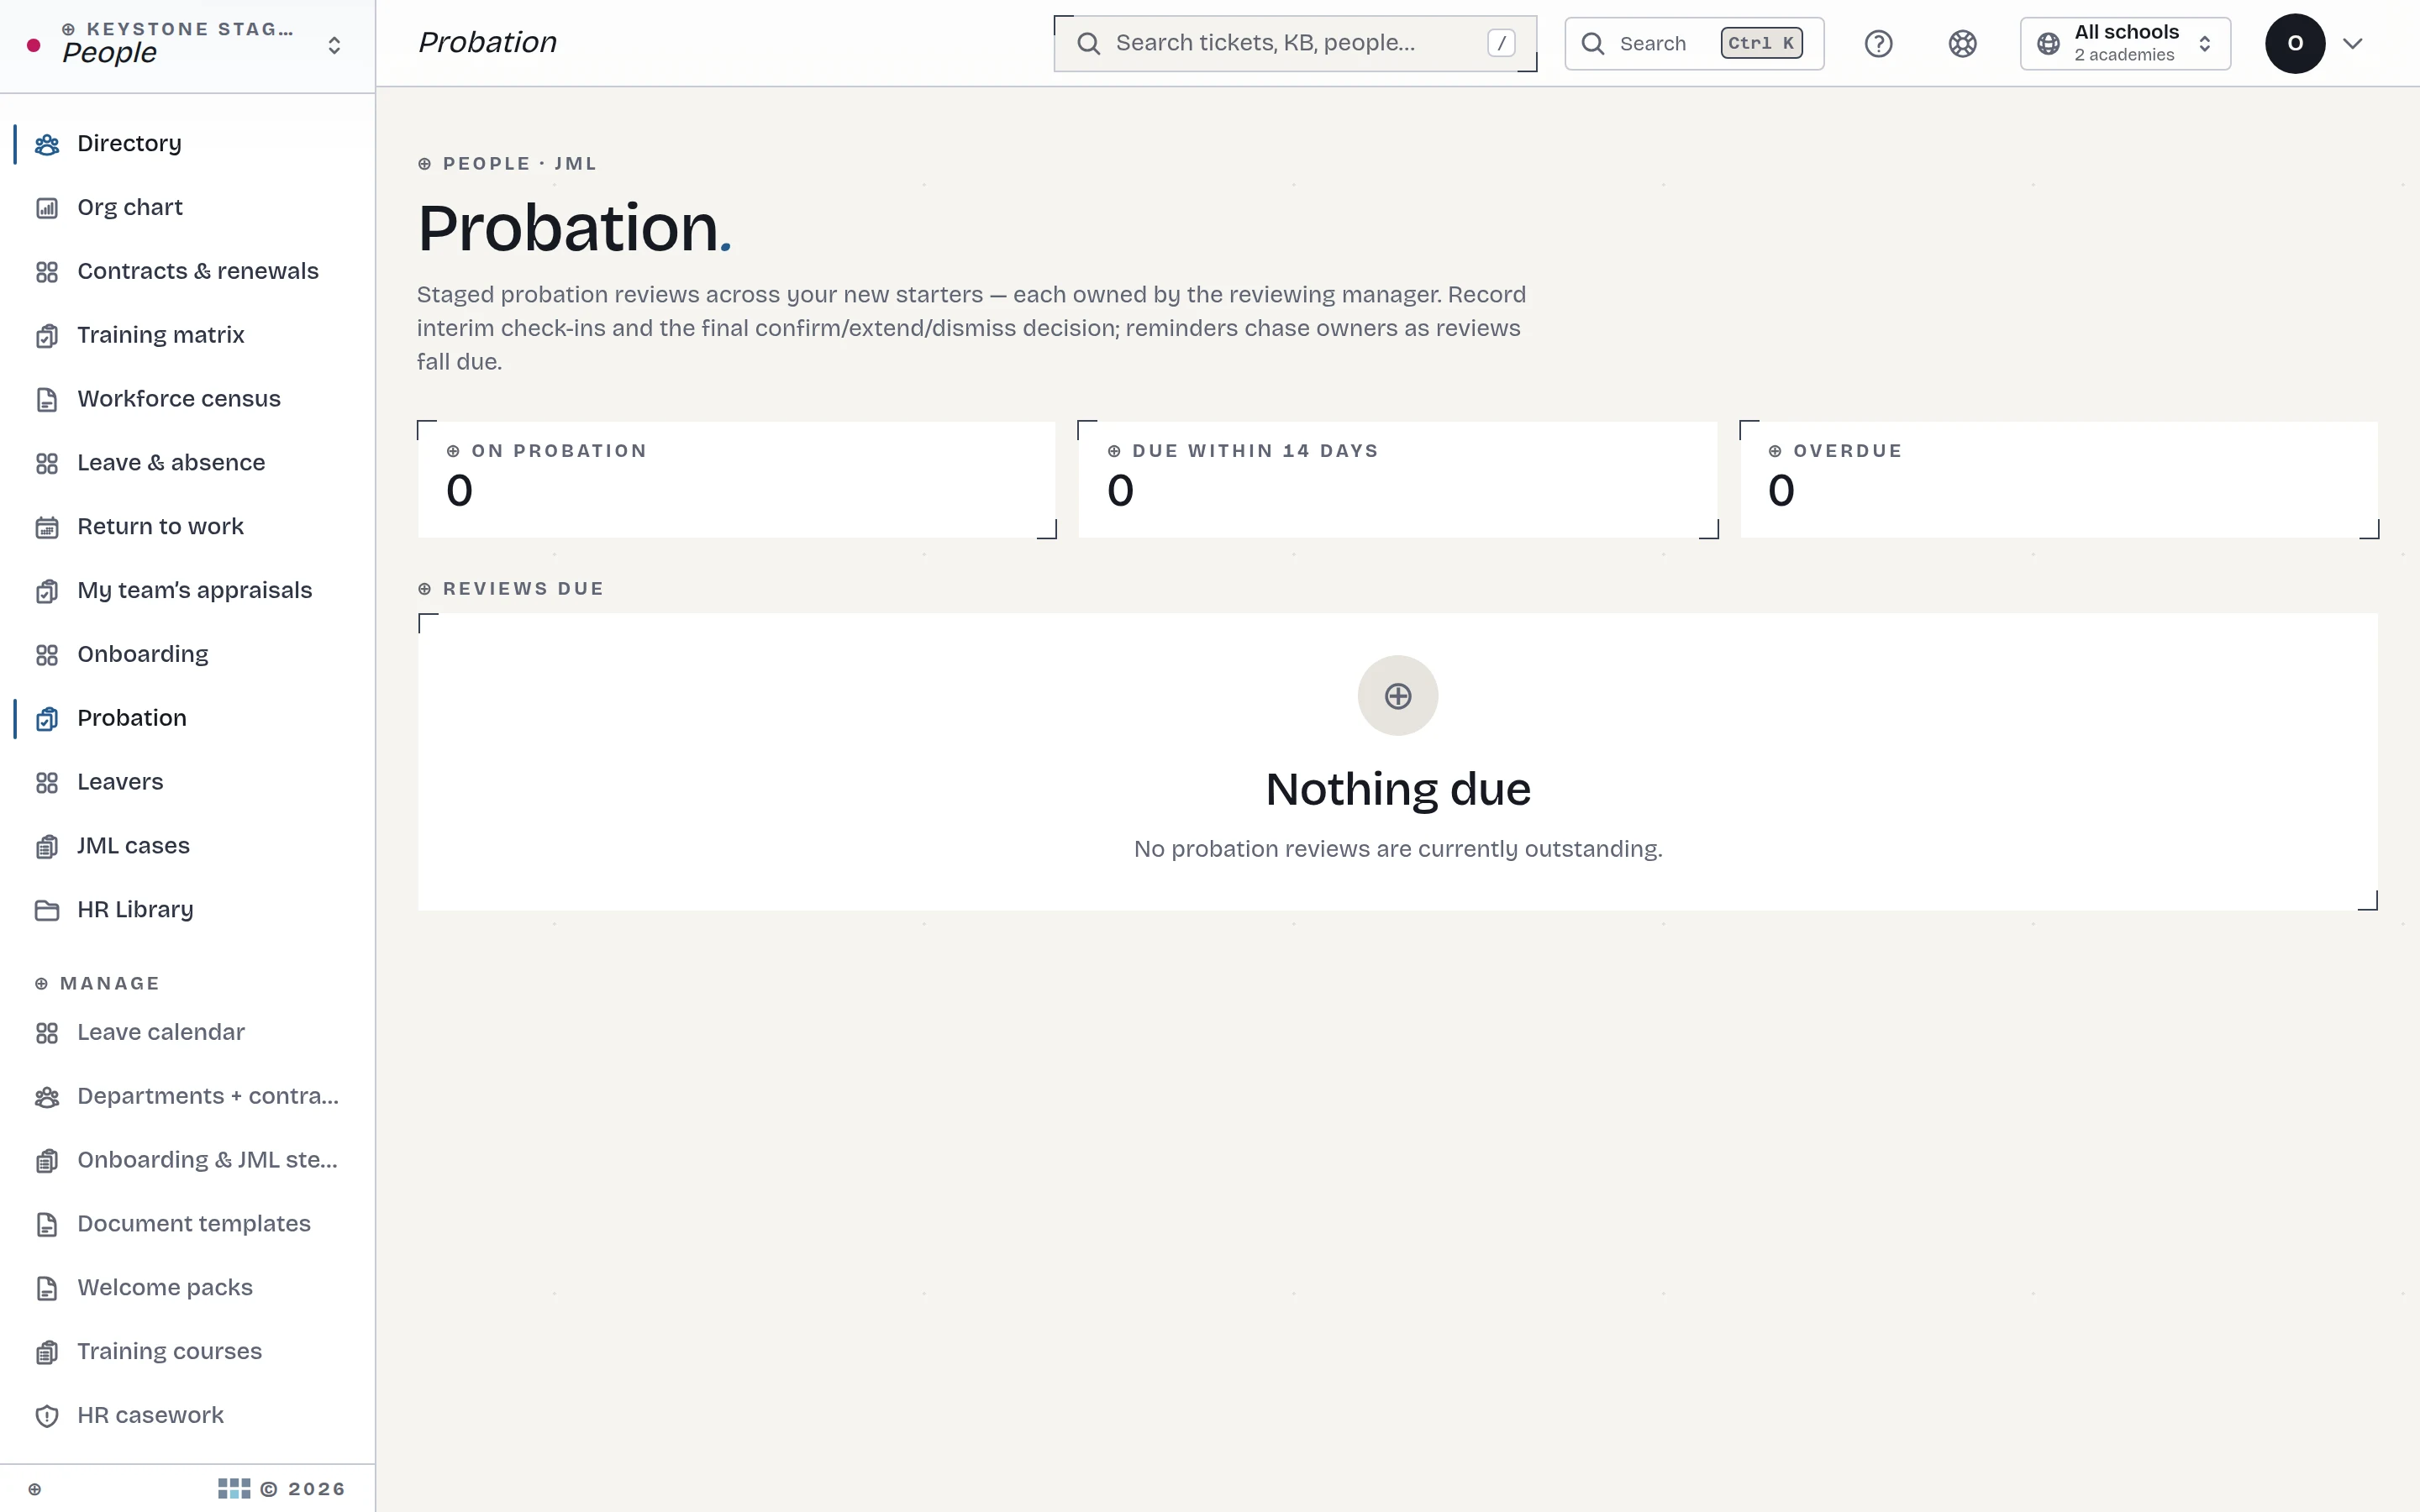The image size is (2420, 1512).
Task: Click the crosshair icon in the sidebar footer
Action: (x=35, y=1489)
